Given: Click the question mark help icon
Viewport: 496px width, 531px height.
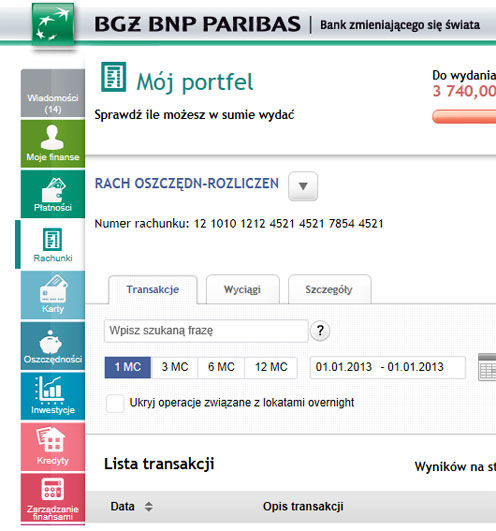Looking at the screenshot, I should pos(320,331).
